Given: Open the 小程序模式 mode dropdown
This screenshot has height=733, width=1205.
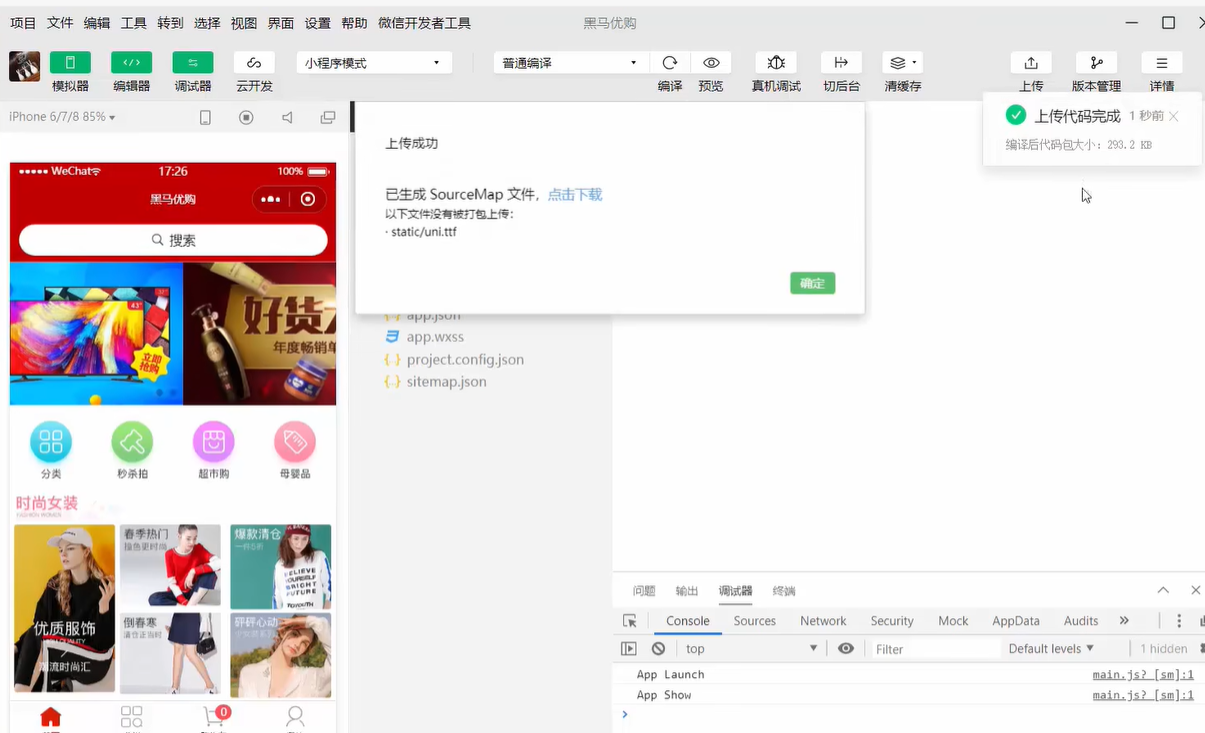Looking at the screenshot, I should pyautogui.click(x=374, y=63).
